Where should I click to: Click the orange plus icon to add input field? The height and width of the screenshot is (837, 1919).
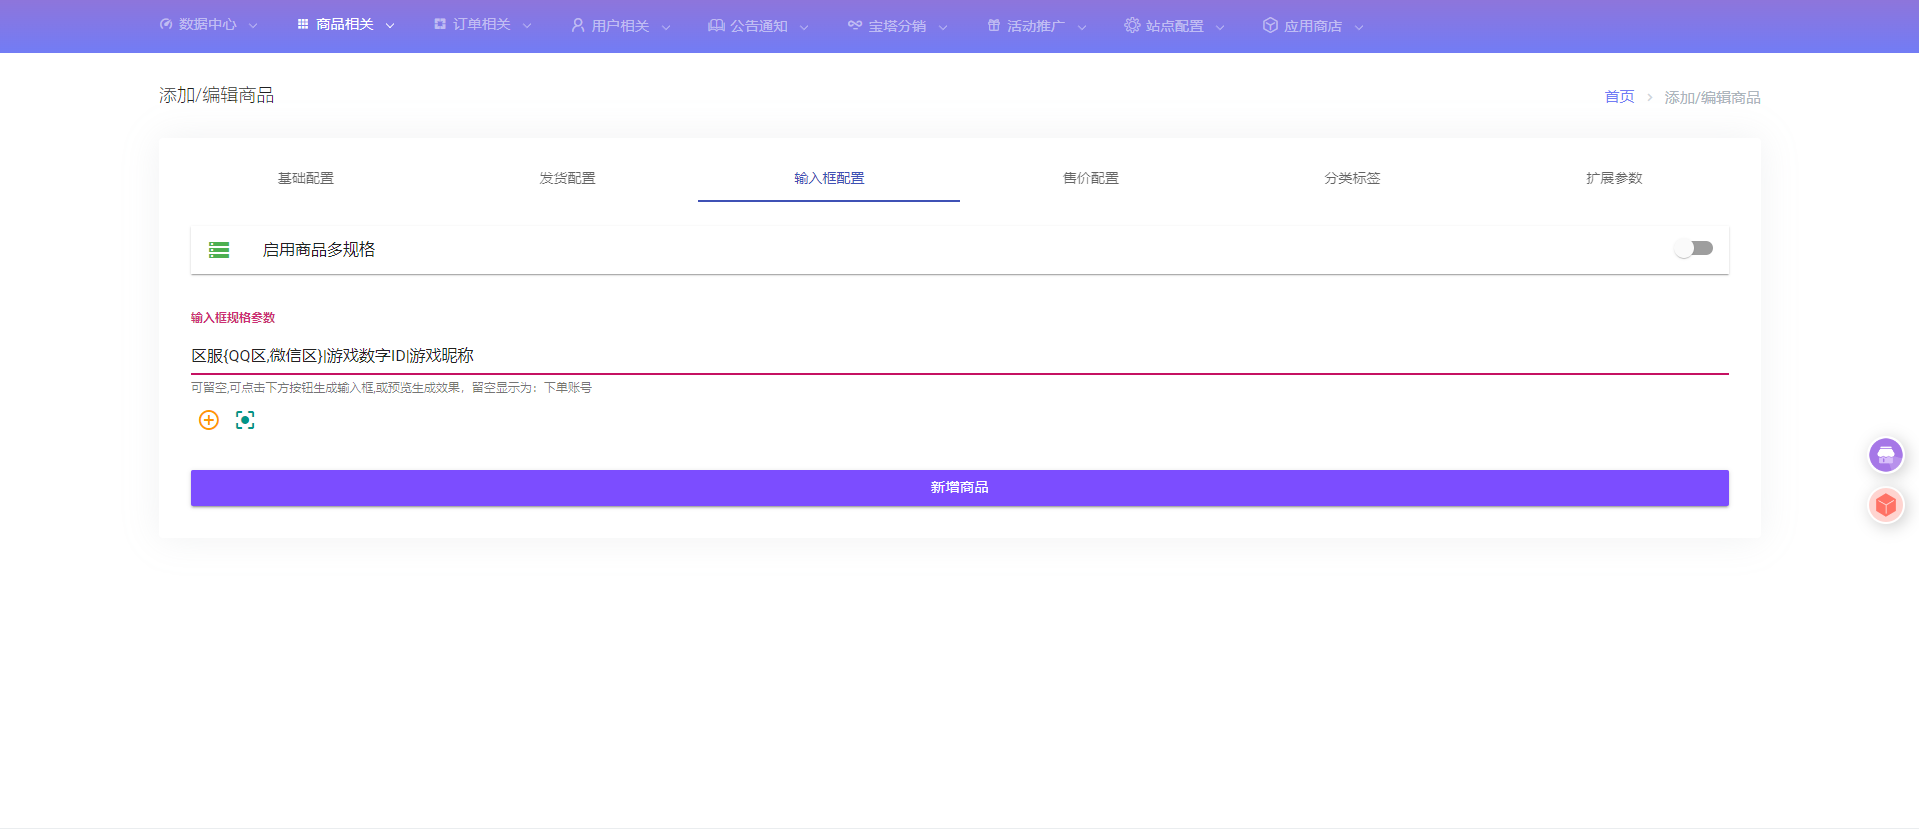[209, 420]
